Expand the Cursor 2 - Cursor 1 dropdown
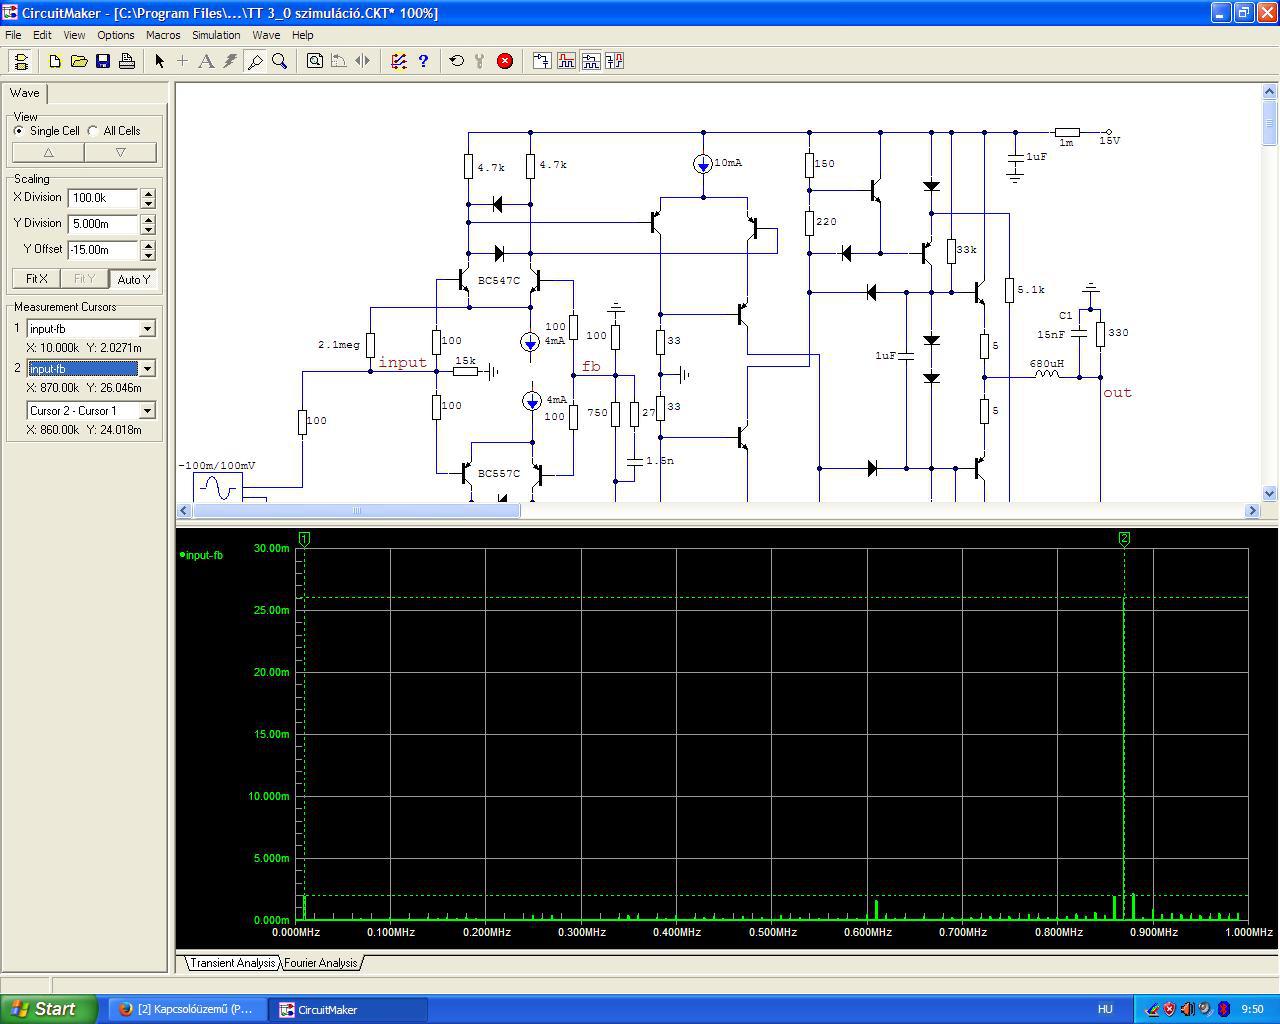 tap(147, 411)
